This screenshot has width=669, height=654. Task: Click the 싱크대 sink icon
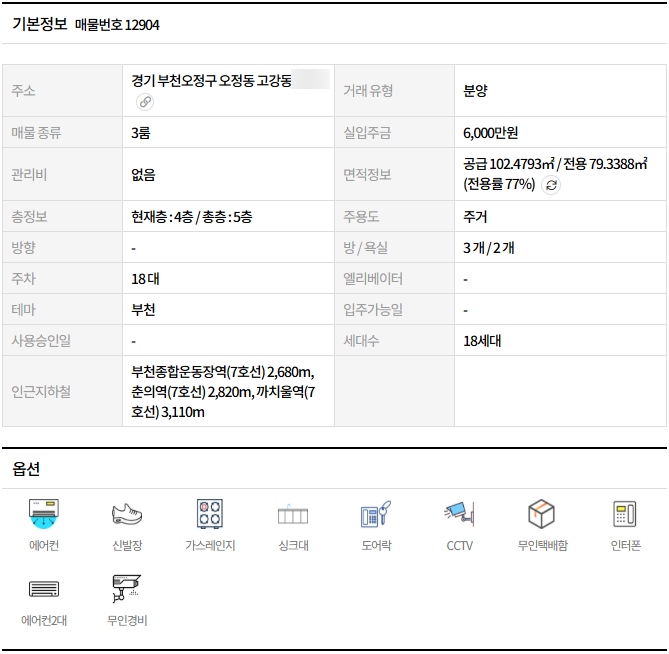pyautogui.click(x=293, y=515)
